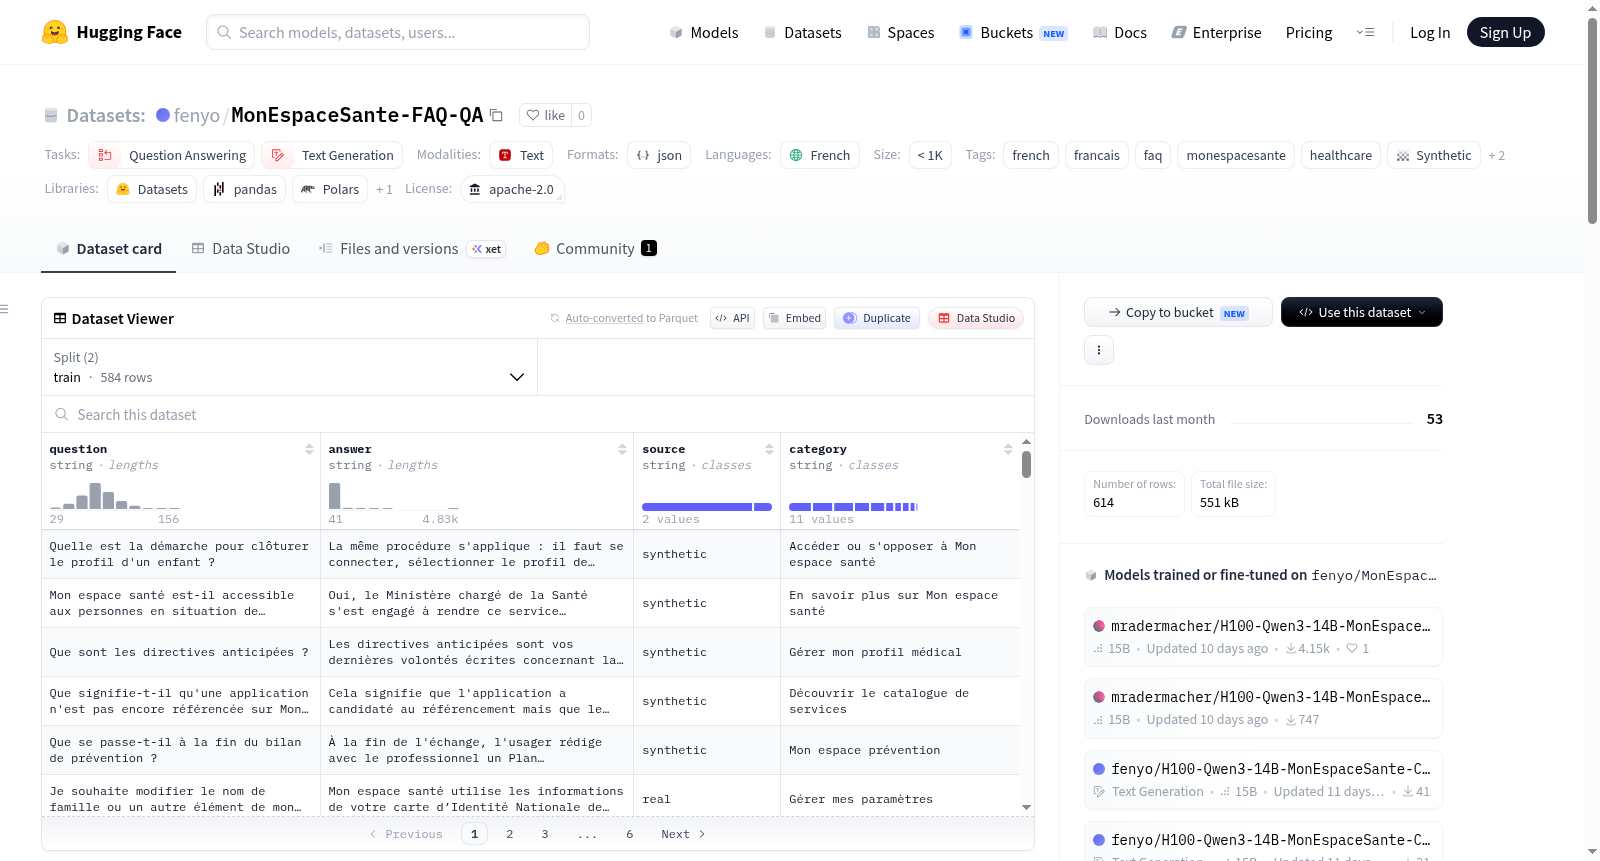Image resolution: width=1600 pixels, height=861 pixels.
Task: Show the one additional library
Action: point(384,189)
